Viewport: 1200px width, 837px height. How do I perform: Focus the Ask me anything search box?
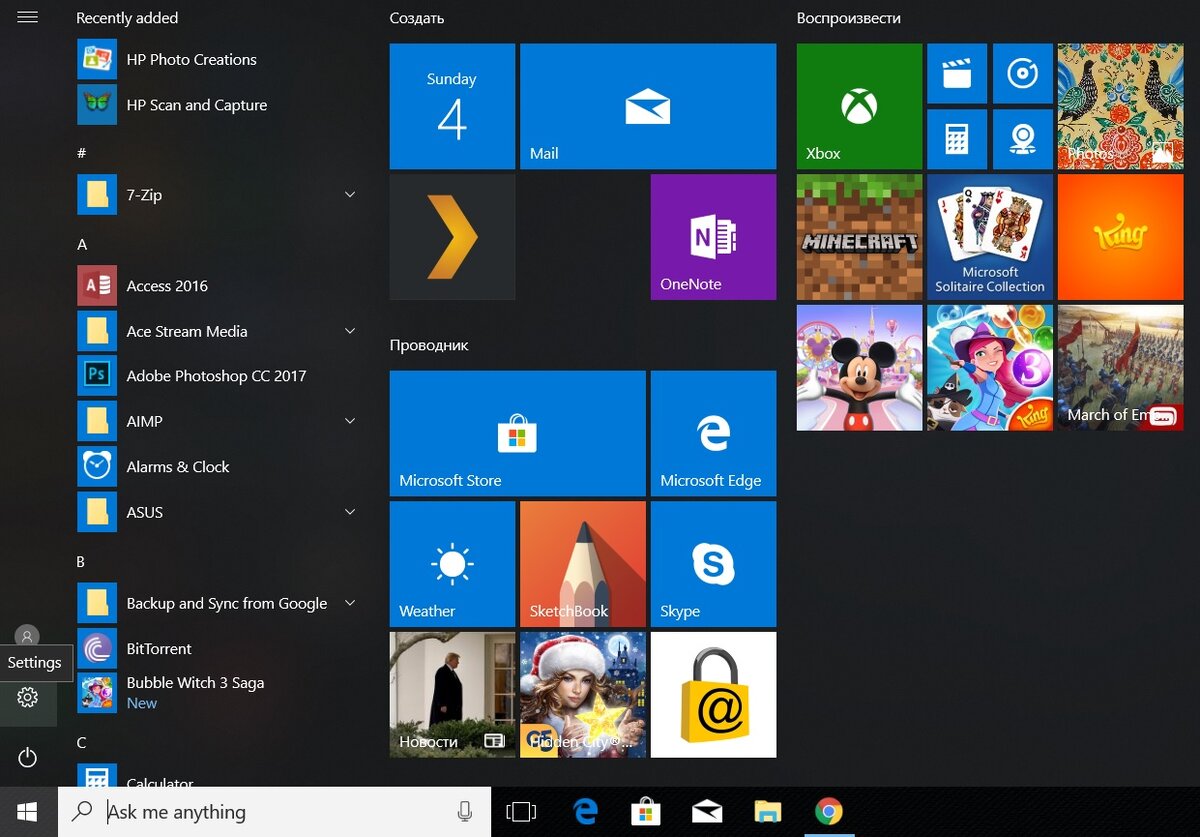click(x=274, y=812)
